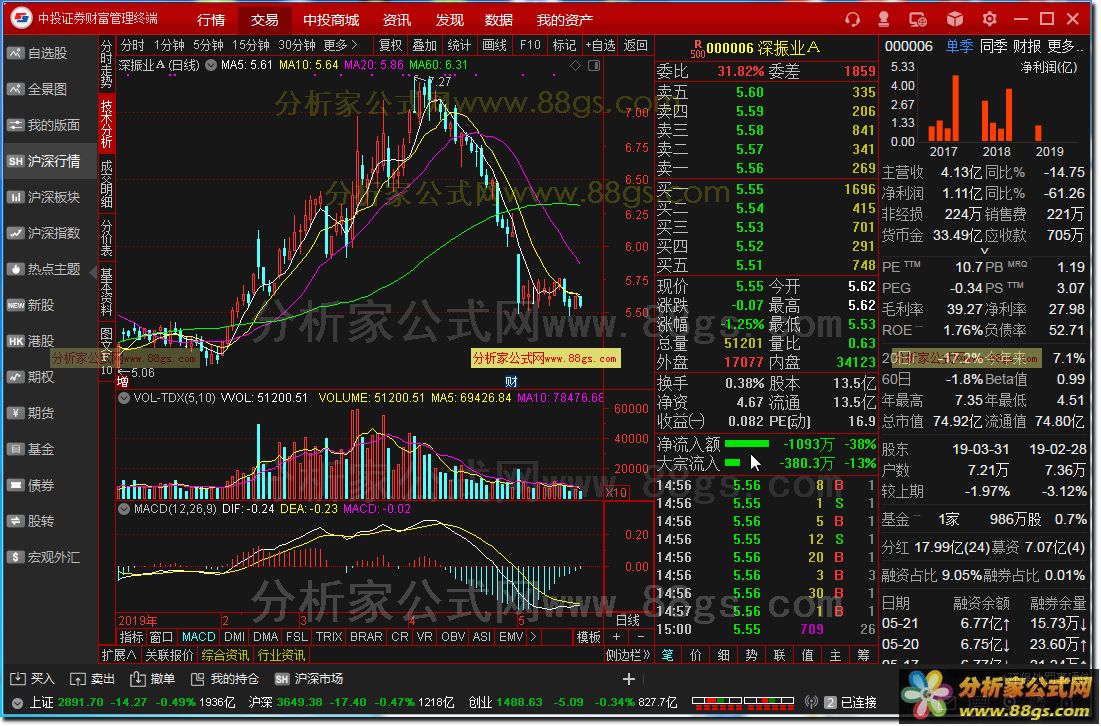The image size is (1101, 726).
Task: Open the 我的资产 menu tab
Action: pyautogui.click(x=565, y=20)
